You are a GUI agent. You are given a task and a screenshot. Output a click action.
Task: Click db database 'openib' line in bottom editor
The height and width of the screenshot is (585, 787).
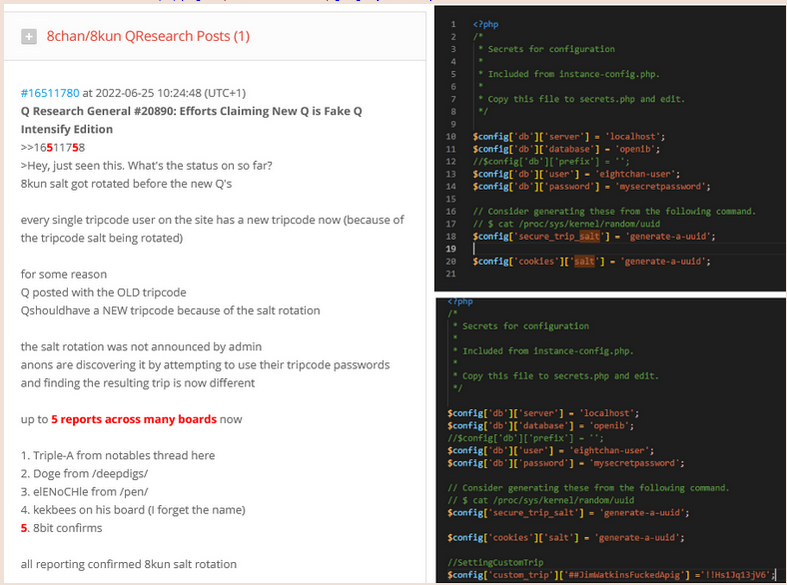coord(541,426)
